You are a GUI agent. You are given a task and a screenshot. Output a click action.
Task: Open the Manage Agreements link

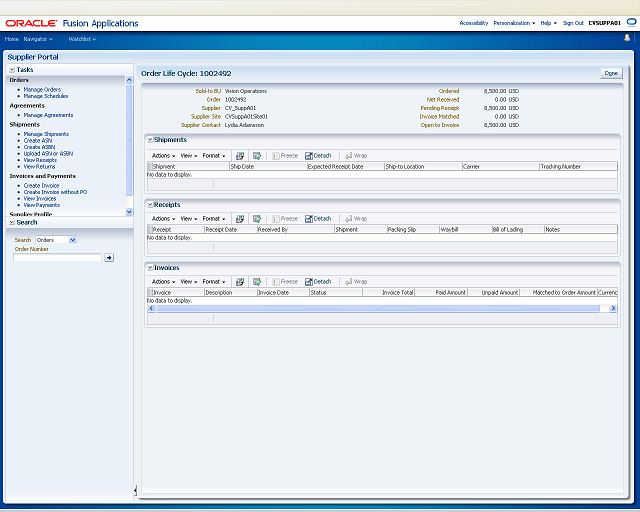coord(48,115)
